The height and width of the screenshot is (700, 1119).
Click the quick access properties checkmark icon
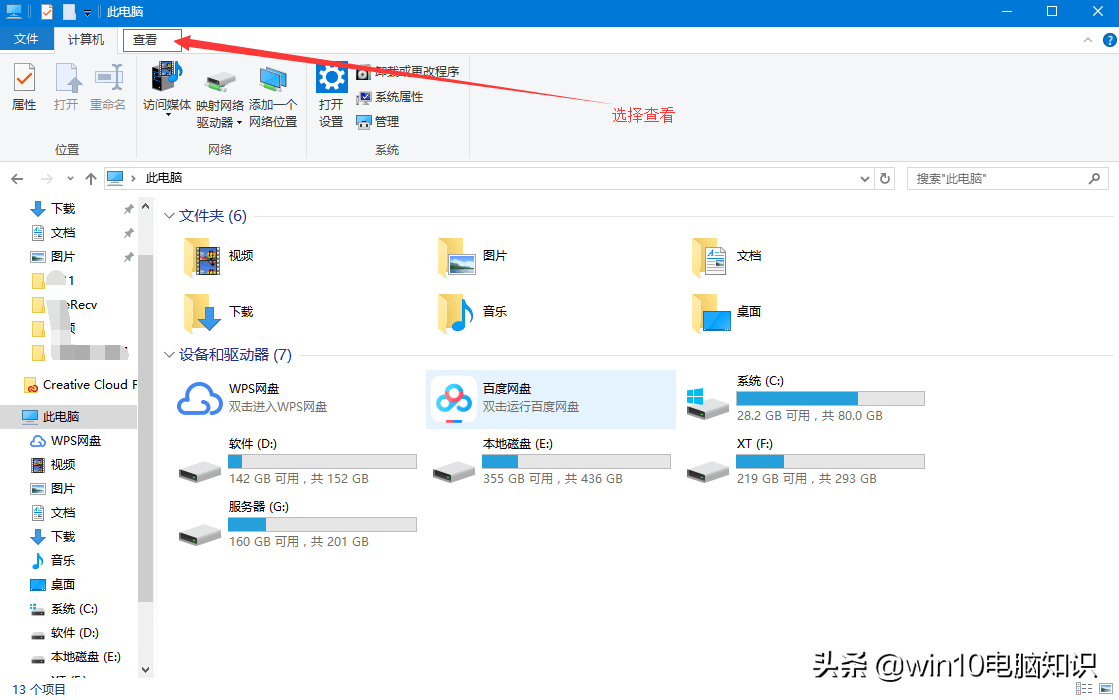click(47, 12)
